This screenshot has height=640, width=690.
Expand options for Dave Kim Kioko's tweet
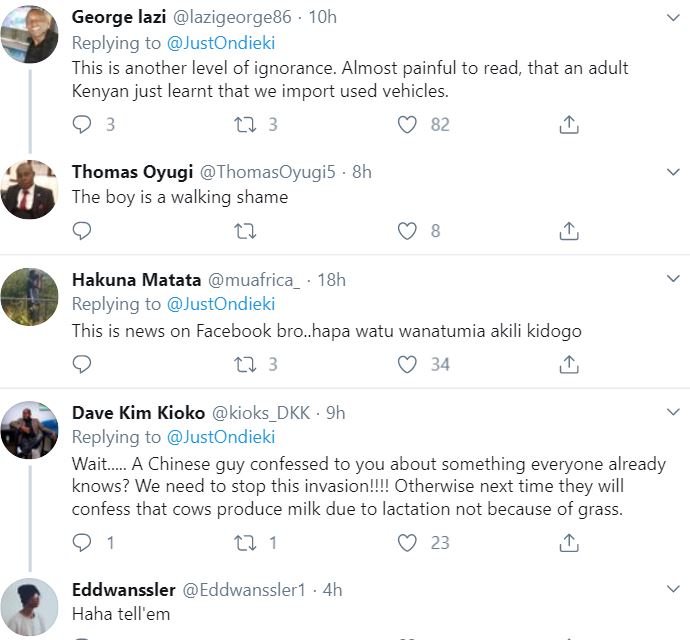click(x=673, y=412)
